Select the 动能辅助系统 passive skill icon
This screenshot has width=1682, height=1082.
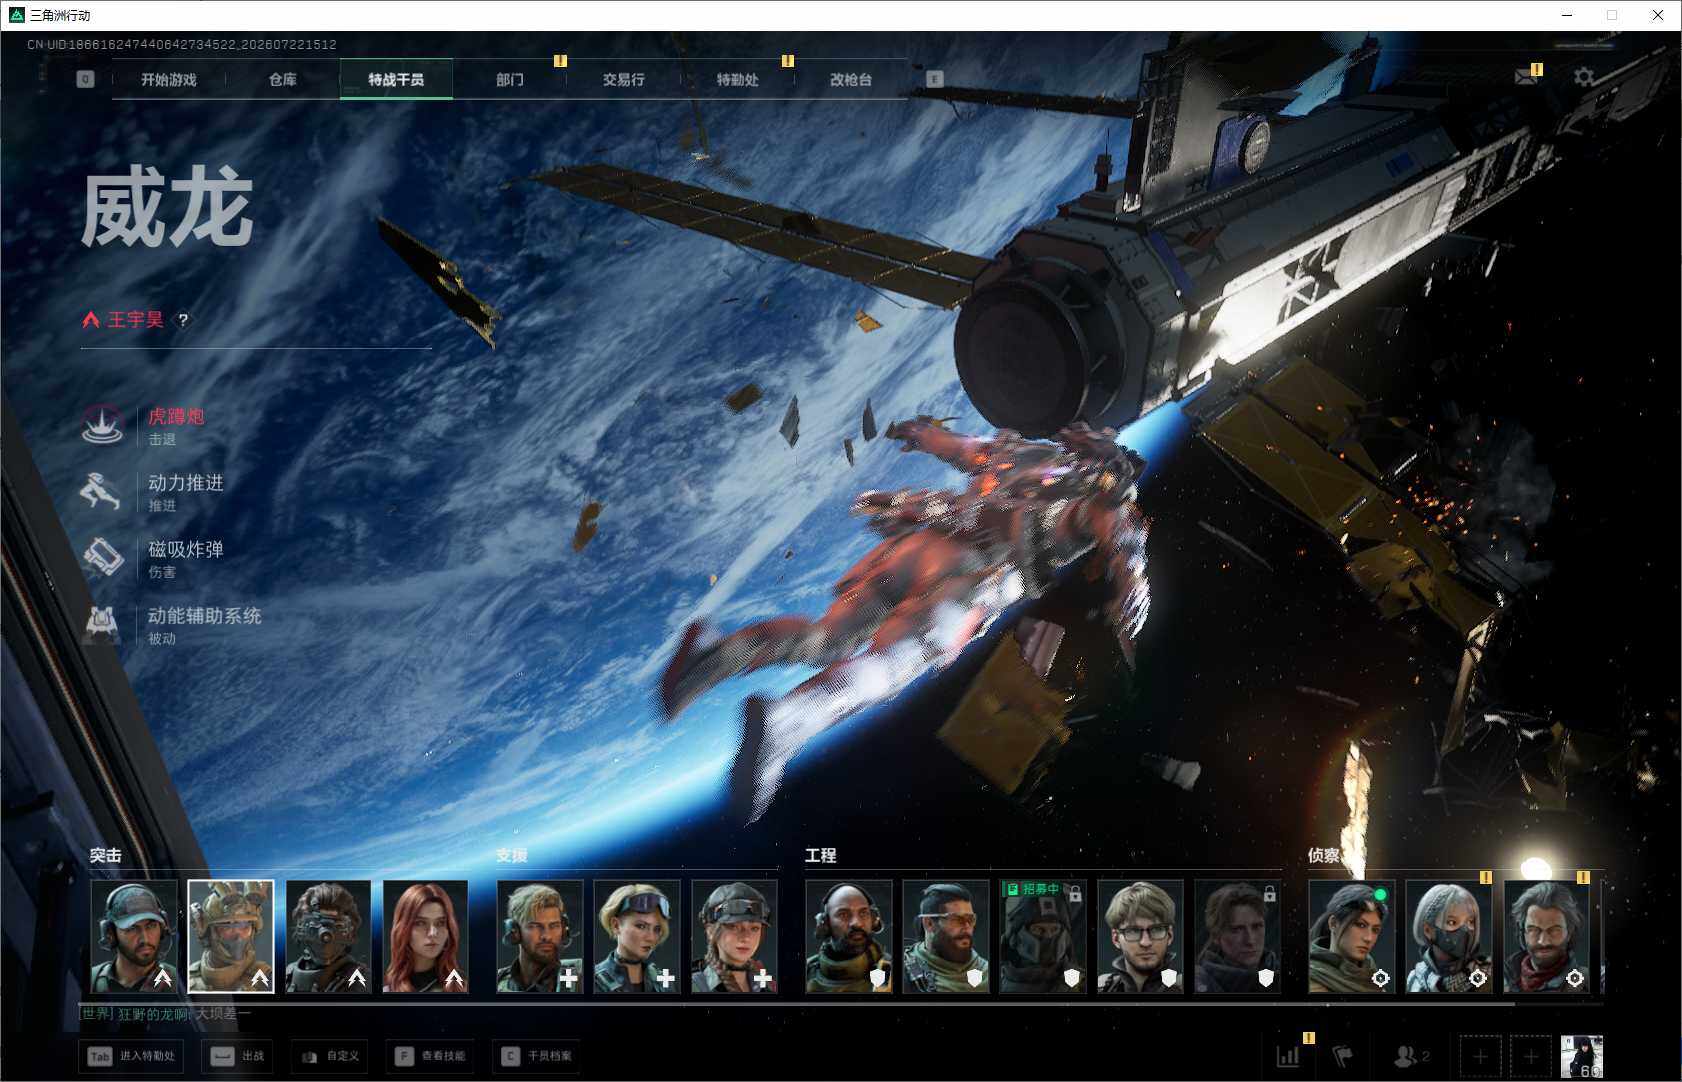pyautogui.click(x=102, y=625)
